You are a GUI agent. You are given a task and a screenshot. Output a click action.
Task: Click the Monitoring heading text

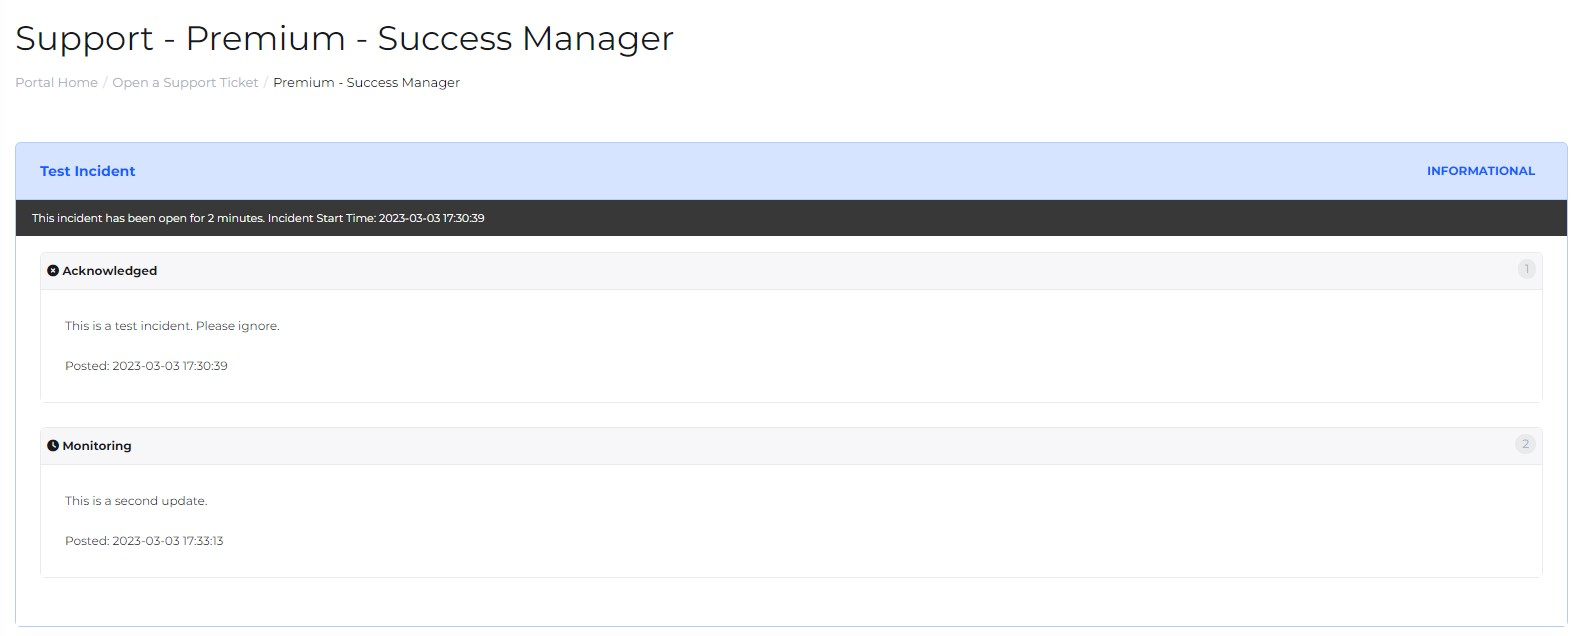[x=97, y=446]
